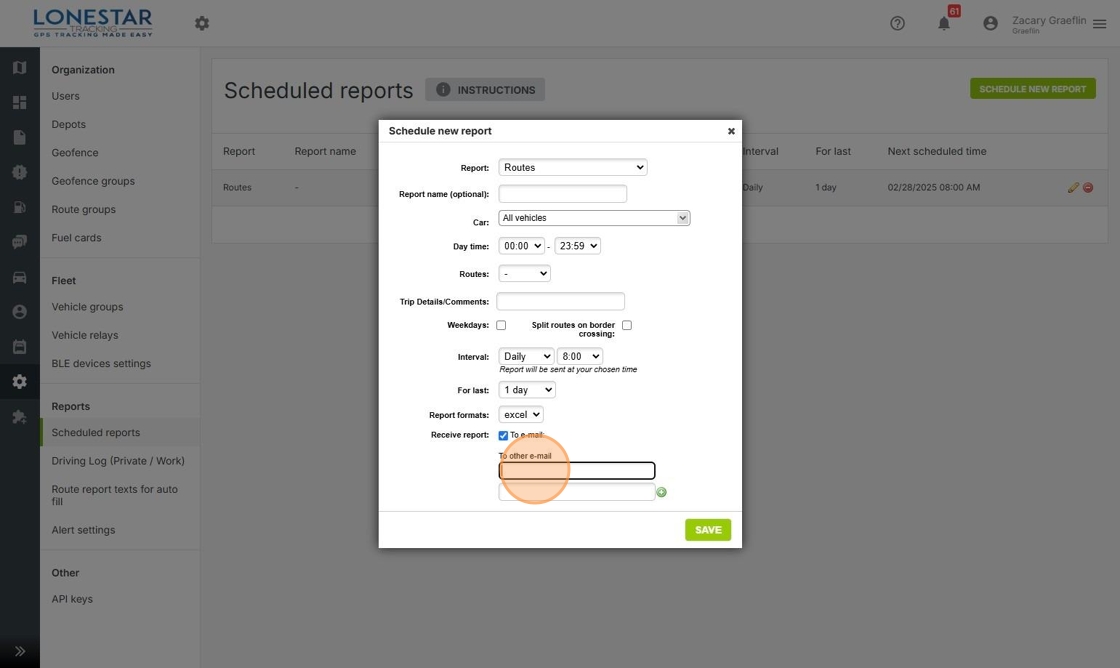The height and width of the screenshot is (668, 1120).
Task: Open the puzzle piece add-ons icon
Action: (19, 417)
